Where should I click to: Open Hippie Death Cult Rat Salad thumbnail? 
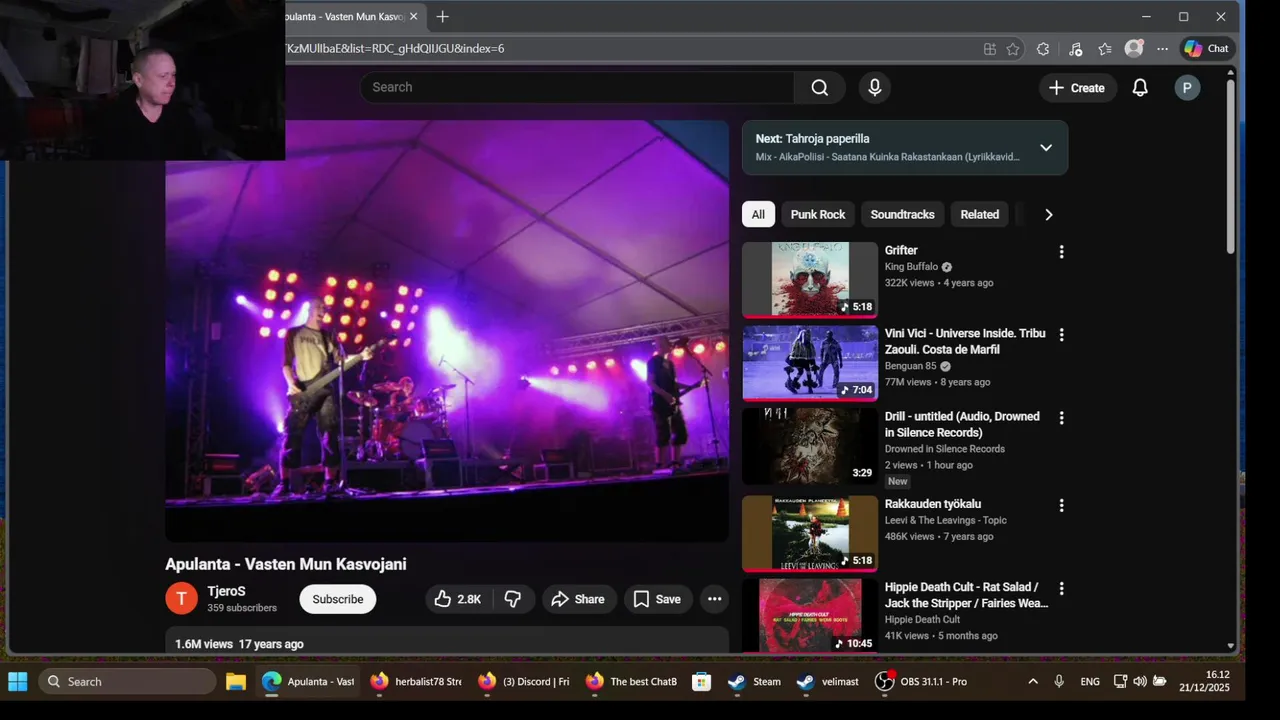coord(810,616)
